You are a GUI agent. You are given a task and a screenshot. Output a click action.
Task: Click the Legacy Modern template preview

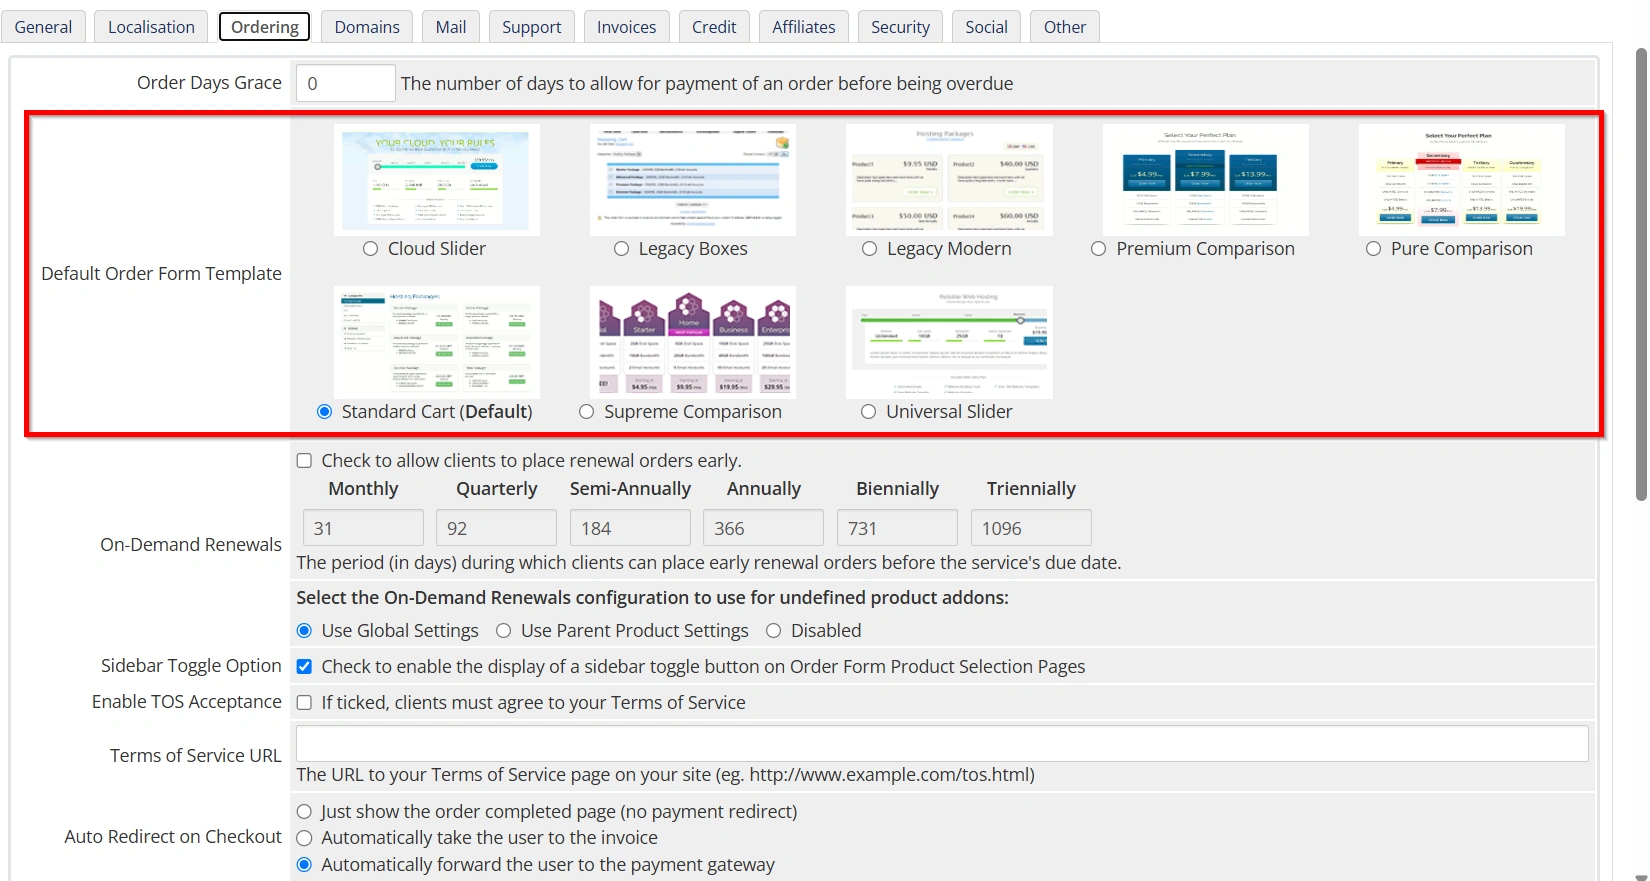click(949, 180)
